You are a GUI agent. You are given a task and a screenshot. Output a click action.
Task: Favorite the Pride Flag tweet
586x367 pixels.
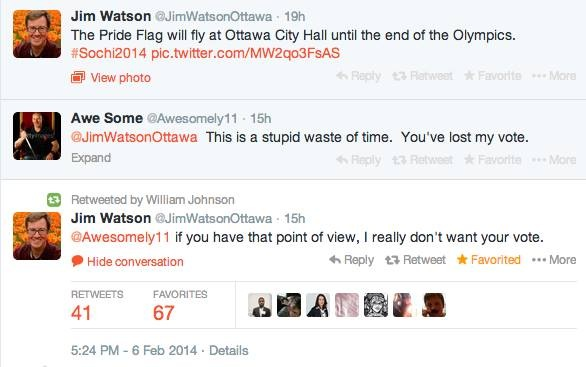click(493, 76)
